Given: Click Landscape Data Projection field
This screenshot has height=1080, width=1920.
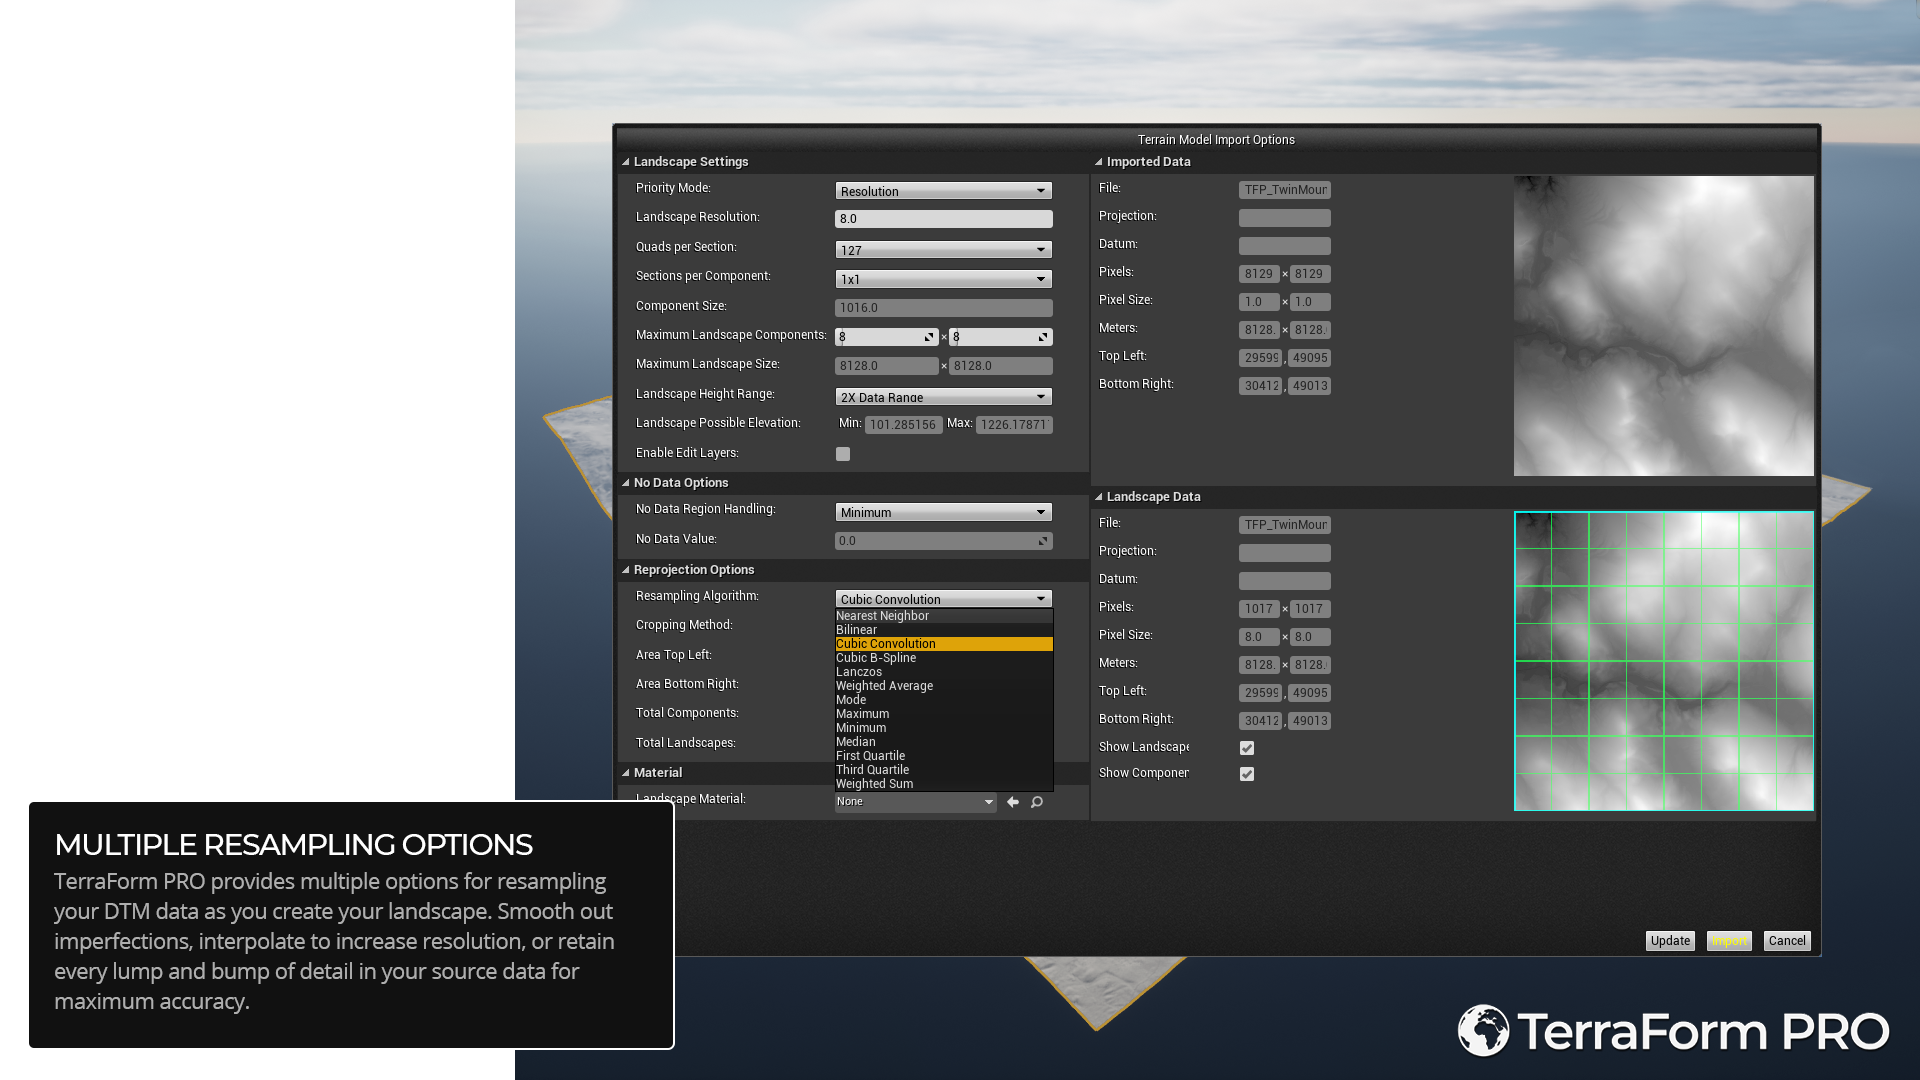Looking at the screenshot, I should click(1285, 553).
